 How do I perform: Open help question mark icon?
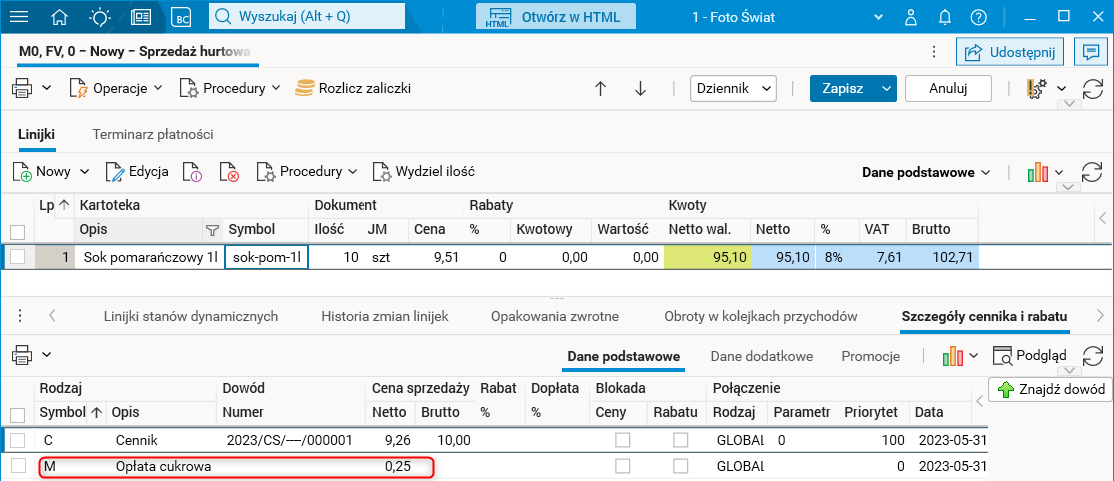[x=979, y=16]
